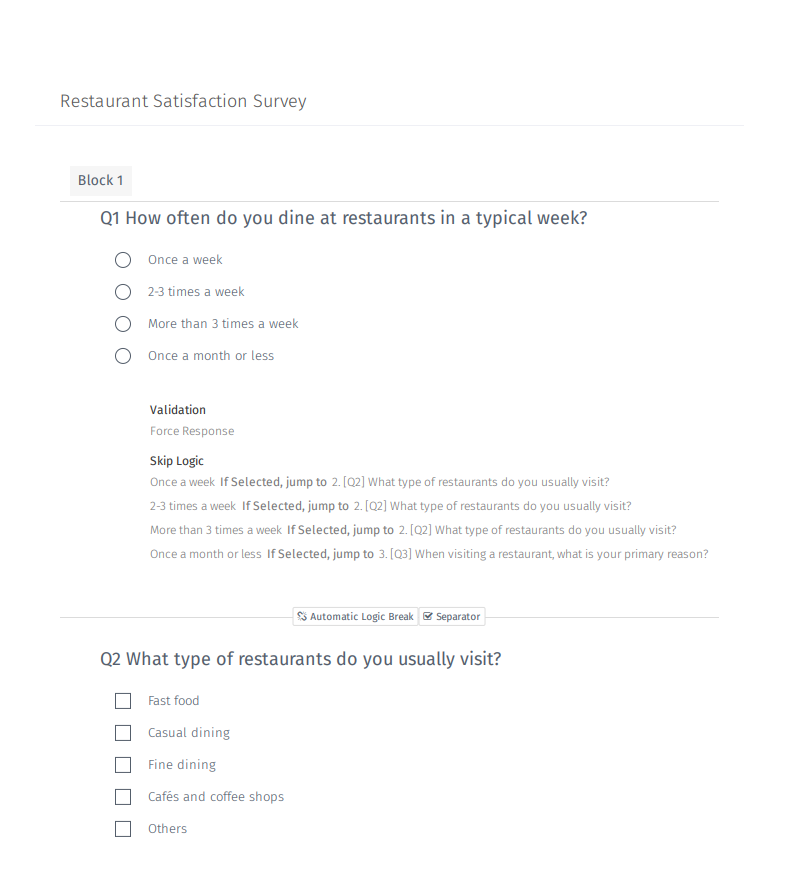Open the Skip Logic section
The width and height of the screenshot is (793, 885).
(176, 460)
